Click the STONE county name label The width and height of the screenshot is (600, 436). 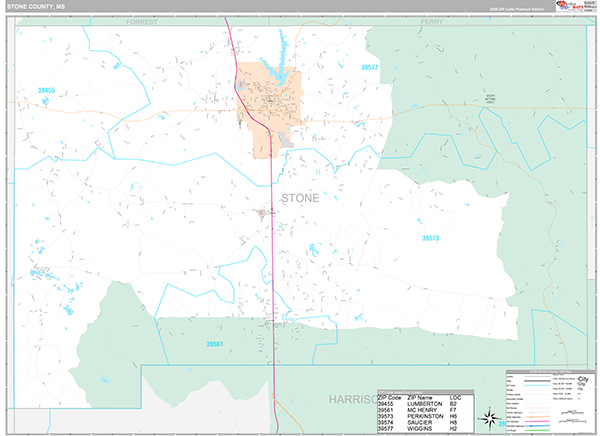click(x=300, y=198)
